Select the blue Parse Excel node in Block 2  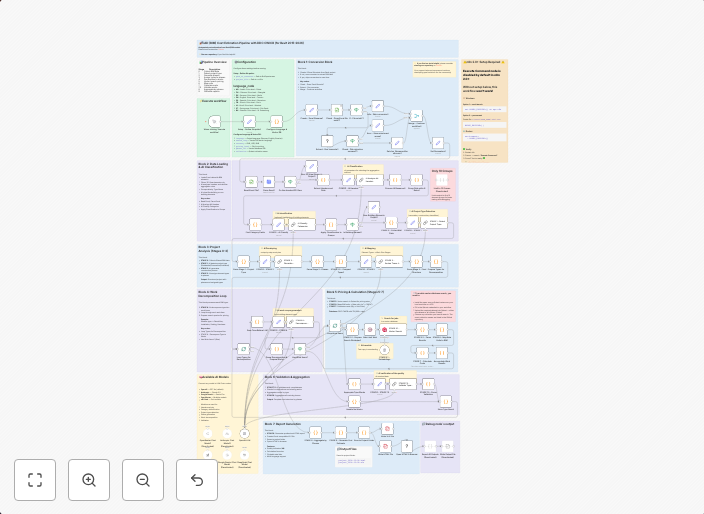click(x=269, y=182)
